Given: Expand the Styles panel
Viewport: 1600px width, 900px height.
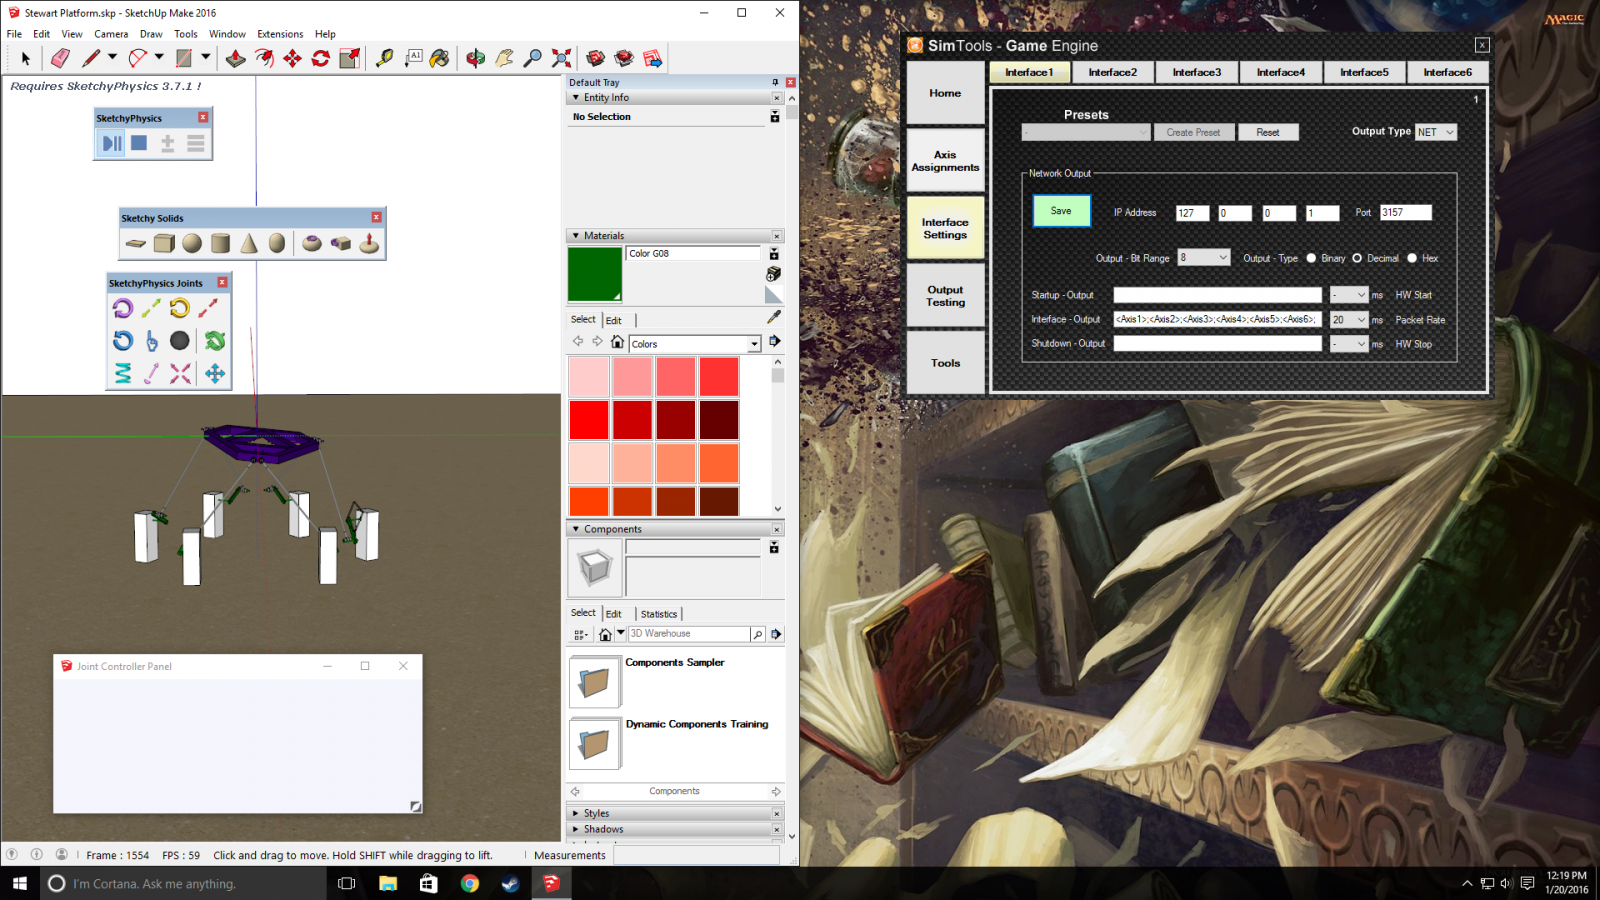Looking at the screenshot, I should 576,814.
